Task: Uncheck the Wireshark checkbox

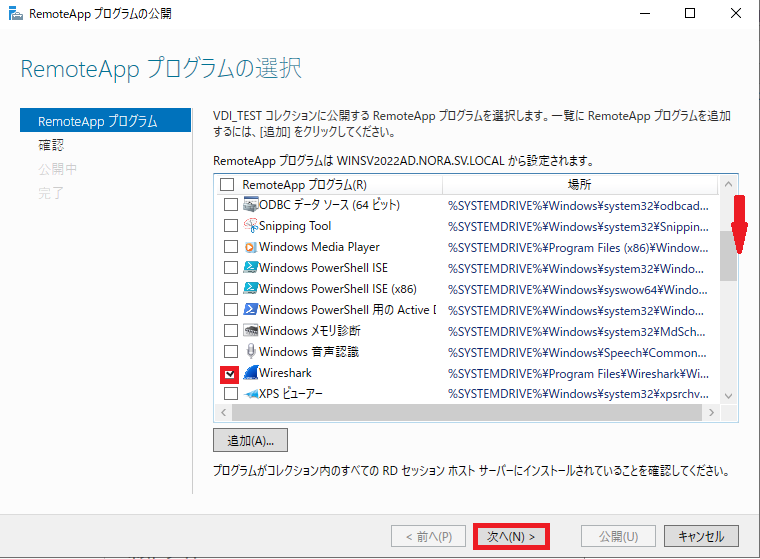Action: click(x=230, y=374)
